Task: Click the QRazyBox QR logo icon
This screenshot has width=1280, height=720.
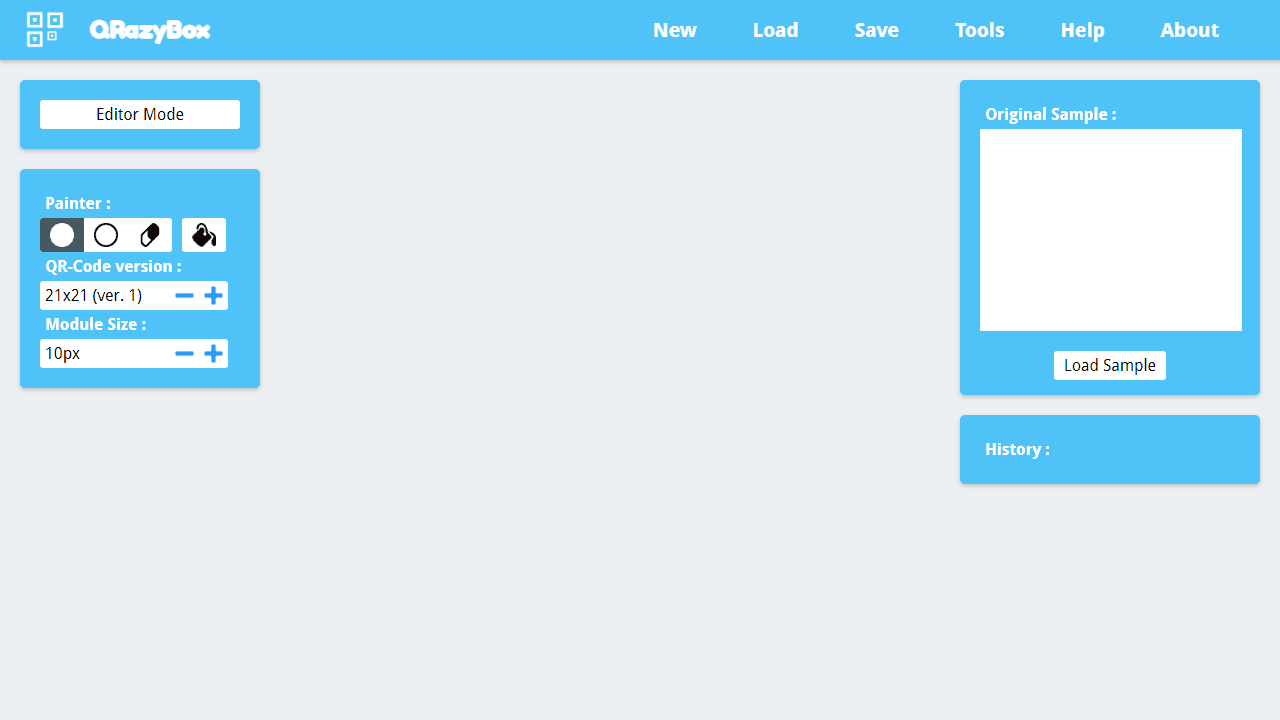Action: (x=45, y=30)
